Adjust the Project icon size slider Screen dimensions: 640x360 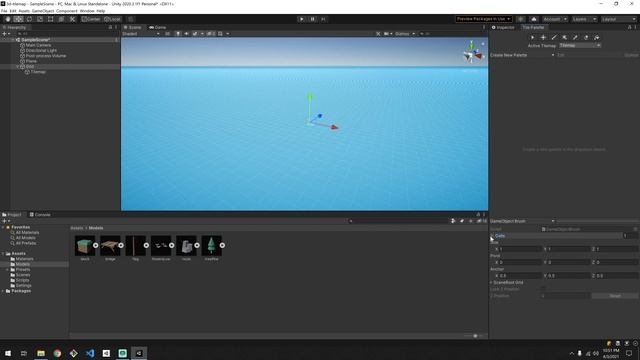(475, 336)
